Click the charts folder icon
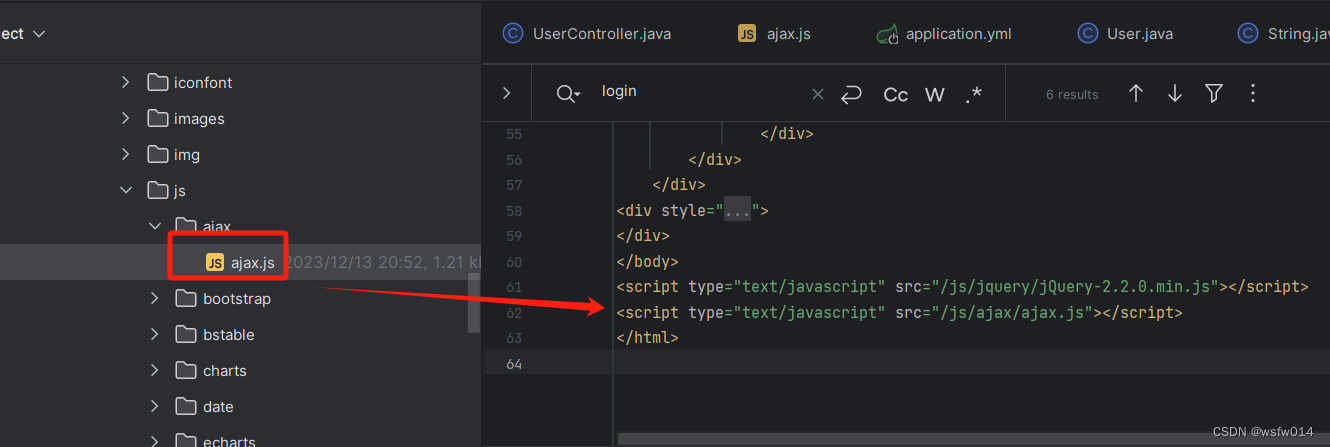The height and width of the screenshot is (447, 1330). [x=186, y=370]
